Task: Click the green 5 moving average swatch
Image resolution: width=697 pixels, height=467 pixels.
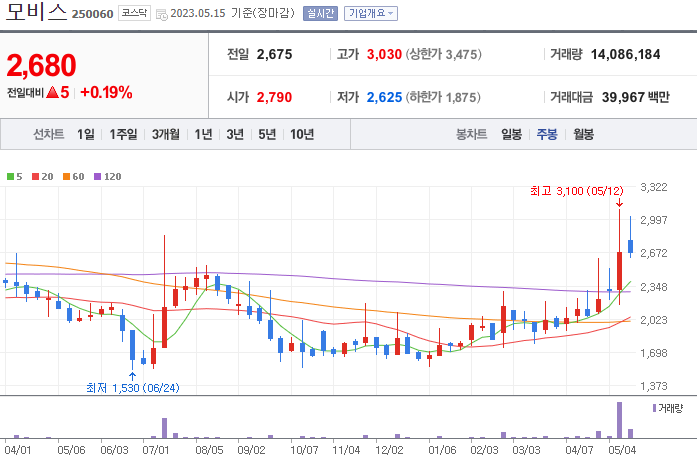Action: 10,177
